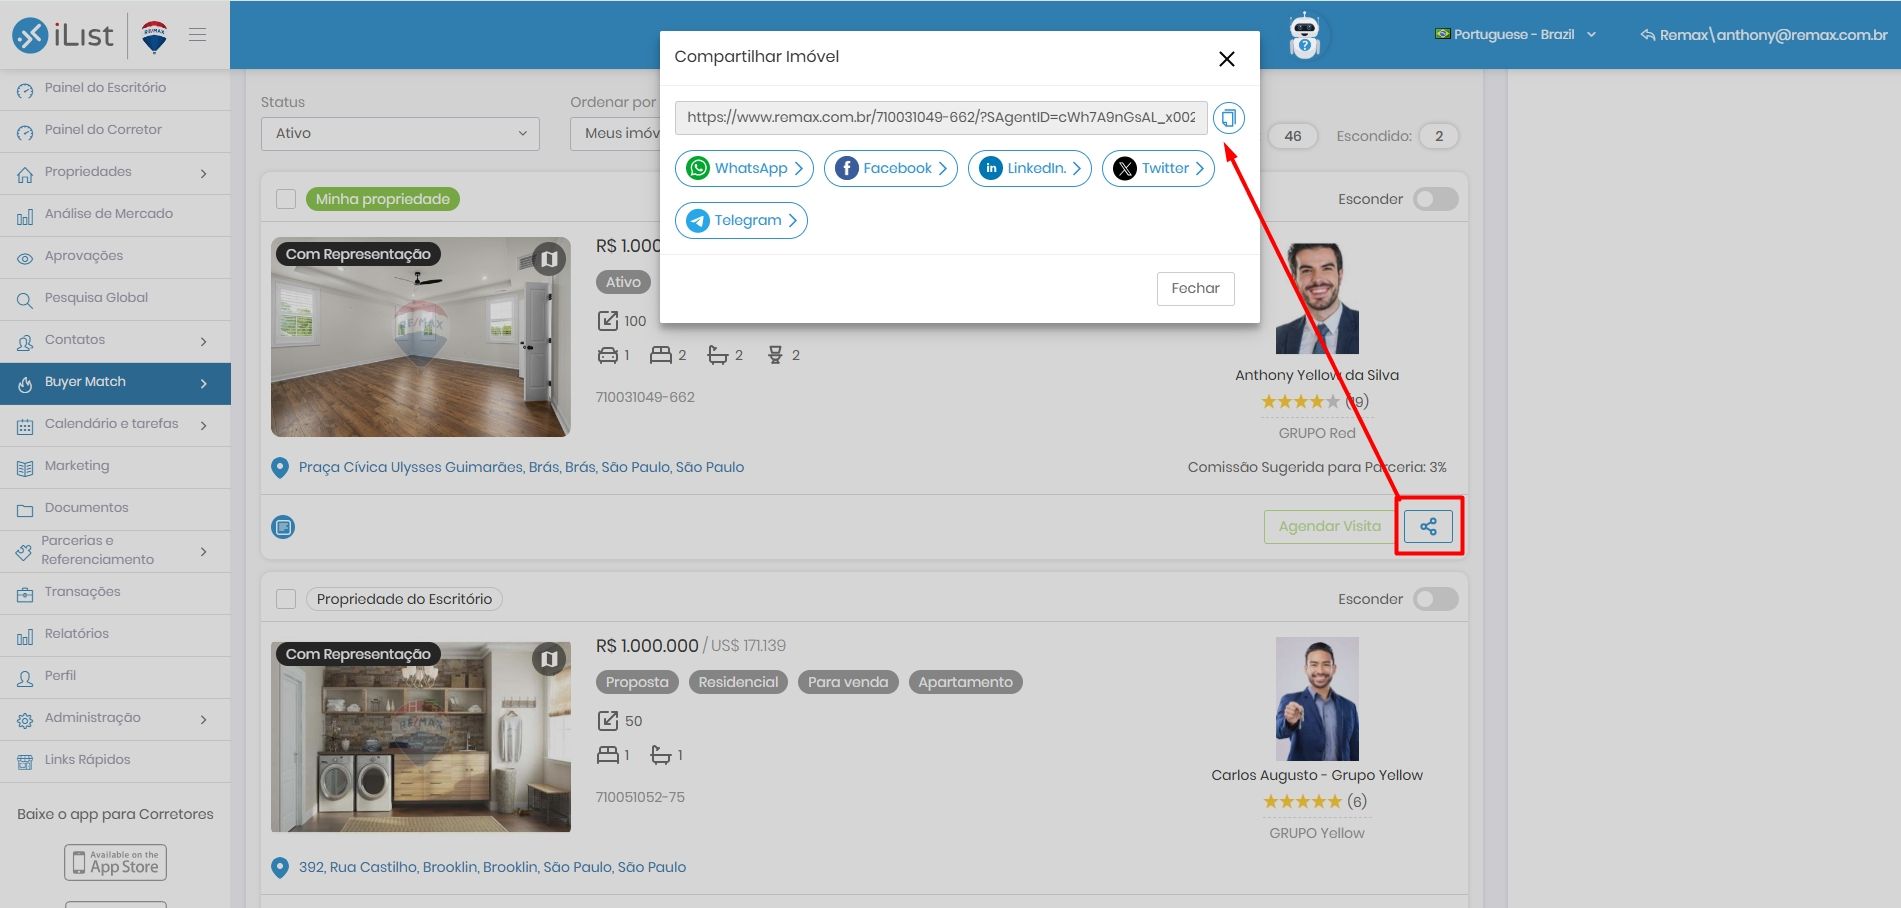
Task: Click the Propriedades house icon
Action: [25, 173]
